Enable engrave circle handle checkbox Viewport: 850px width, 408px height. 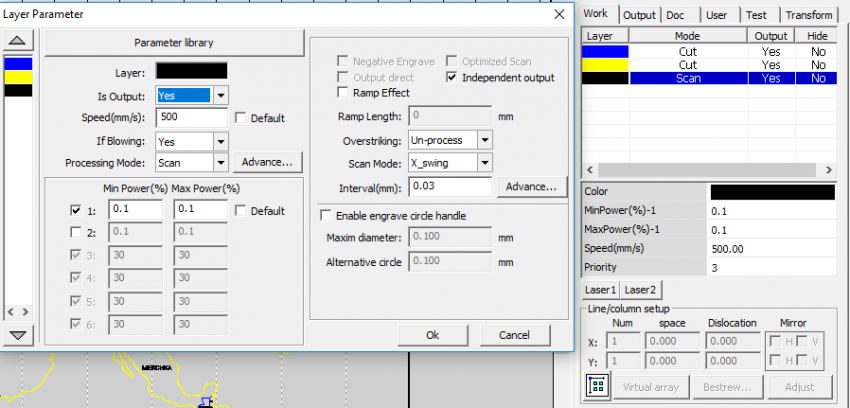tap(325, 215)
